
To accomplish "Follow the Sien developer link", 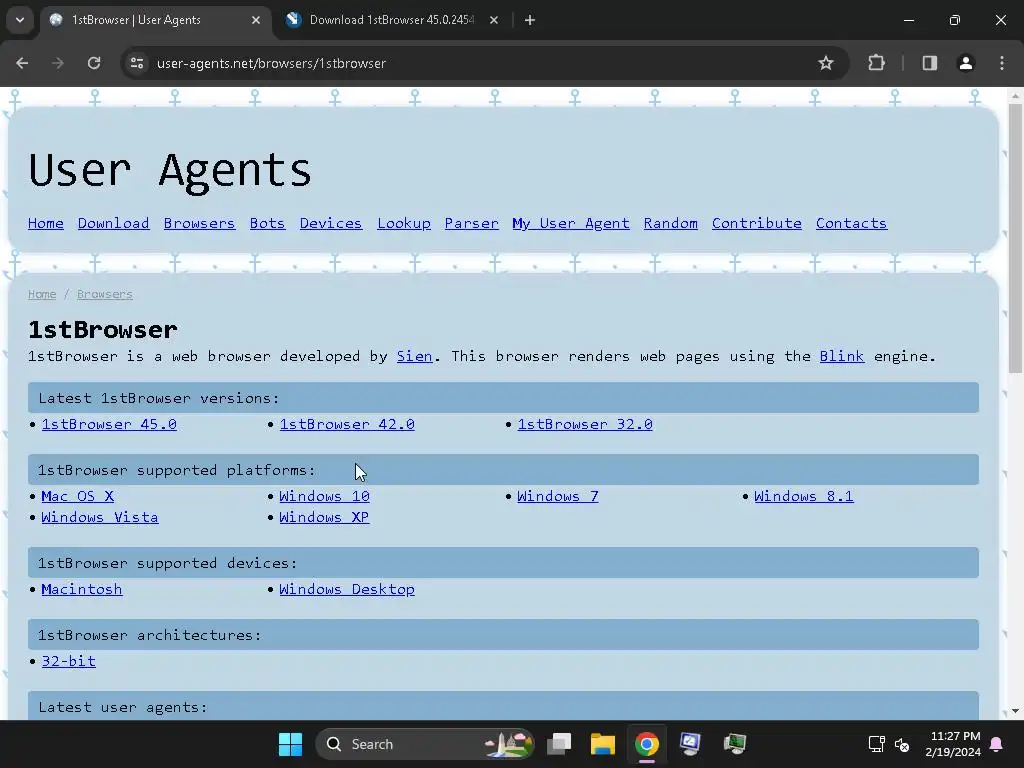I will tap(415, 356).
